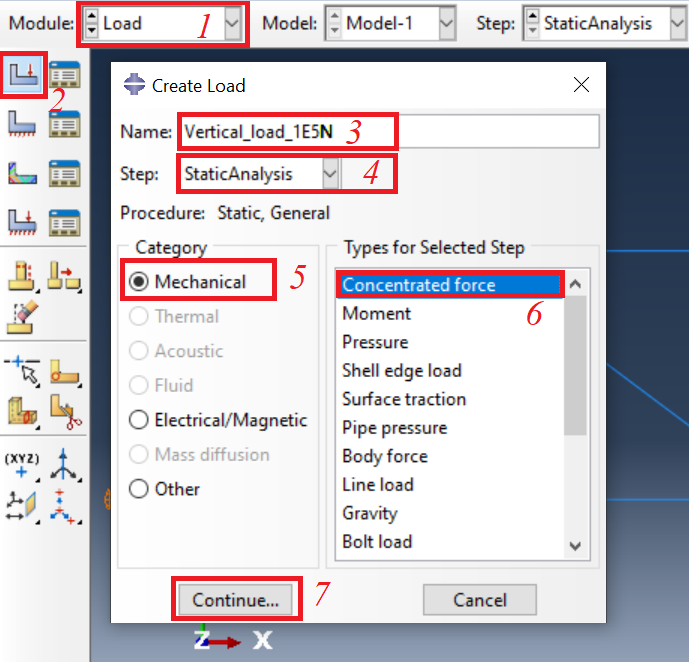Image resolution: width=689 pixels, height=662 pixels.
Task: Select the Create Load Case tool
Action: [22, 222]
